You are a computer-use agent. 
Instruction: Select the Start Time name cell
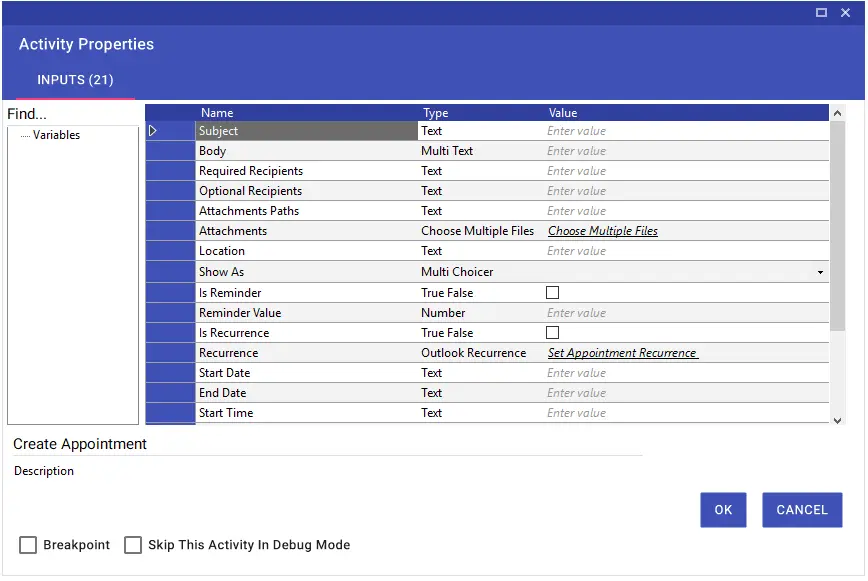click(x=307, y=413)
